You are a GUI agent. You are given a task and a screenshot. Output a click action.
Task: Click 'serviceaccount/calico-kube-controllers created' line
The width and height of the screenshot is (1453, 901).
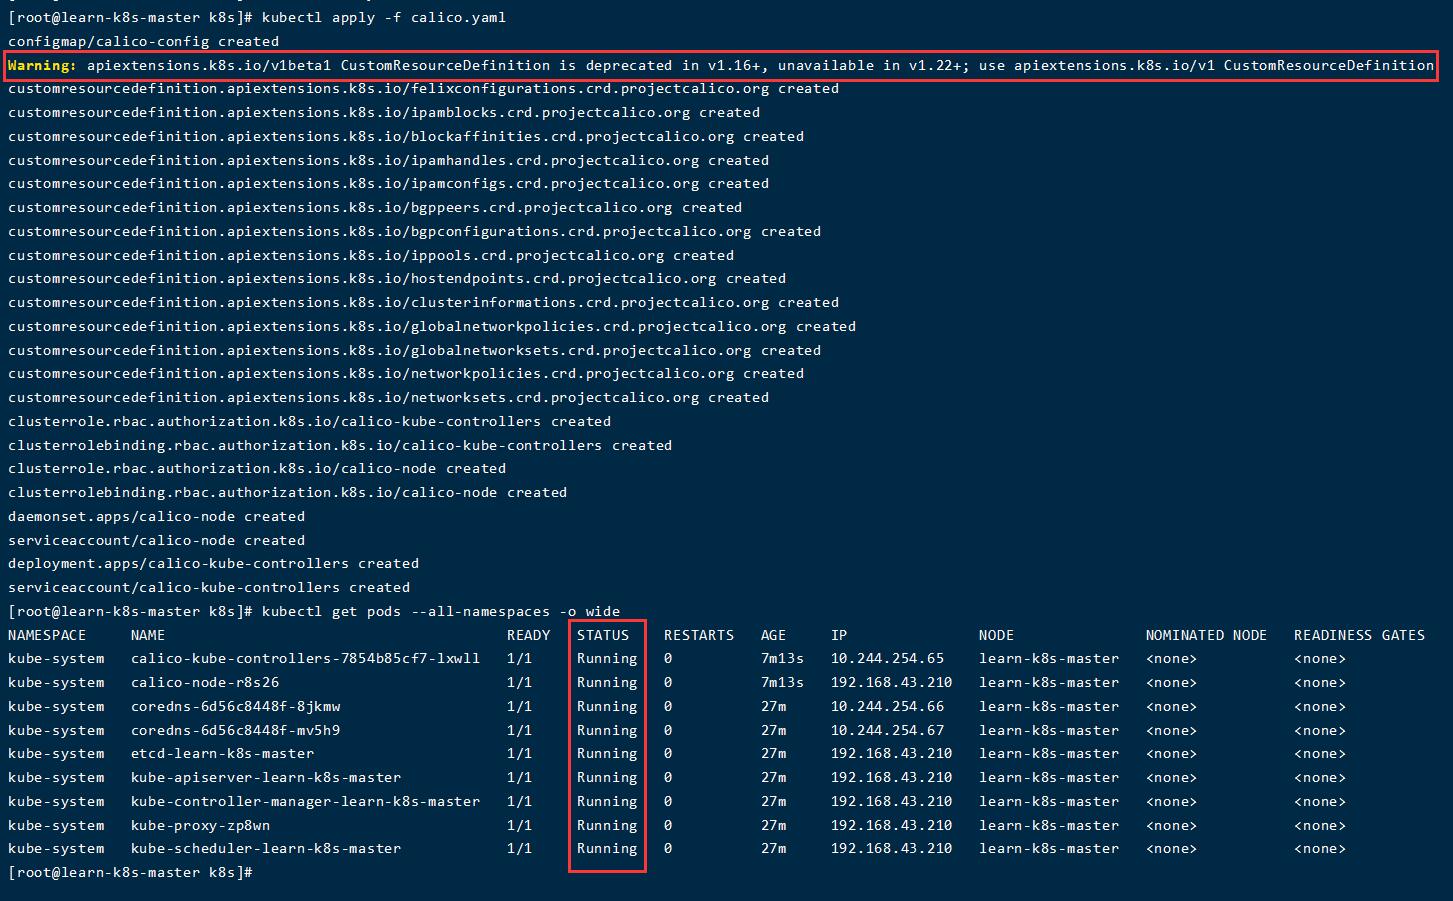pyautogui.click(x=209, y=588)
